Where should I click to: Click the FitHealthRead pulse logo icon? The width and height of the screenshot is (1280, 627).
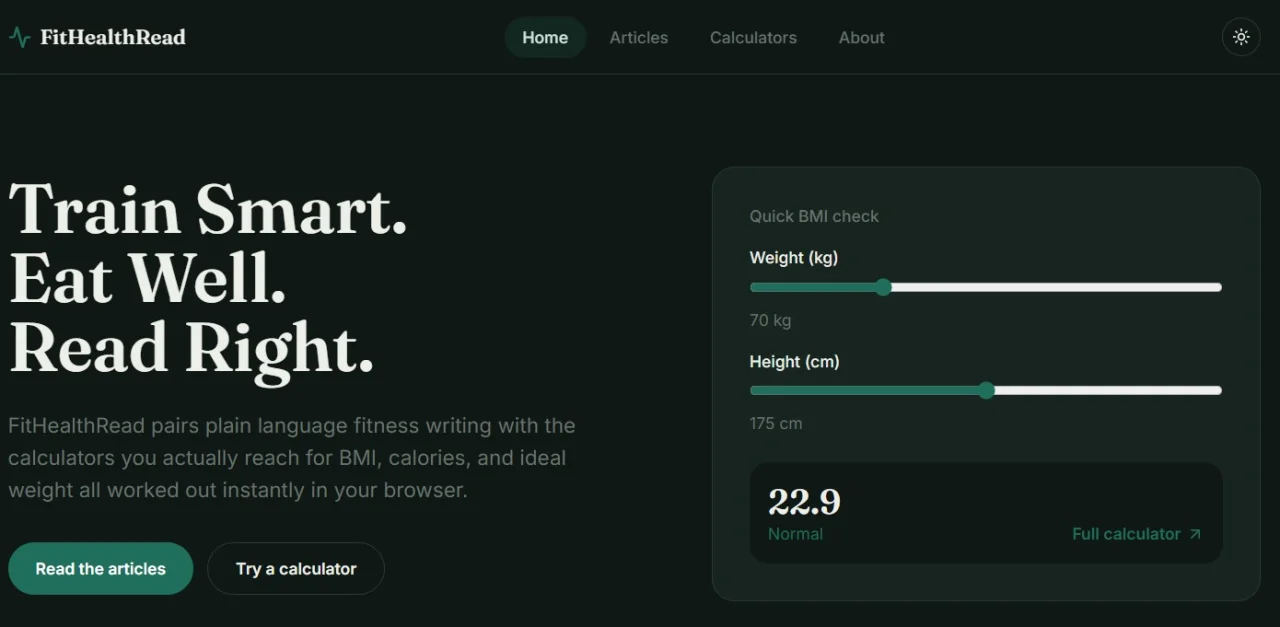click(19, 37)
